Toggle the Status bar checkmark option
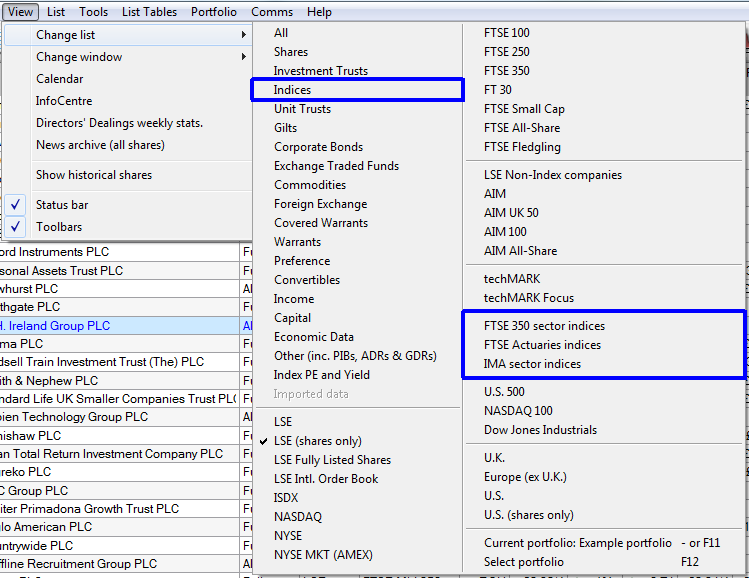Image resolution: width=749 pixels, height=578 pixels. coord(62,205)
